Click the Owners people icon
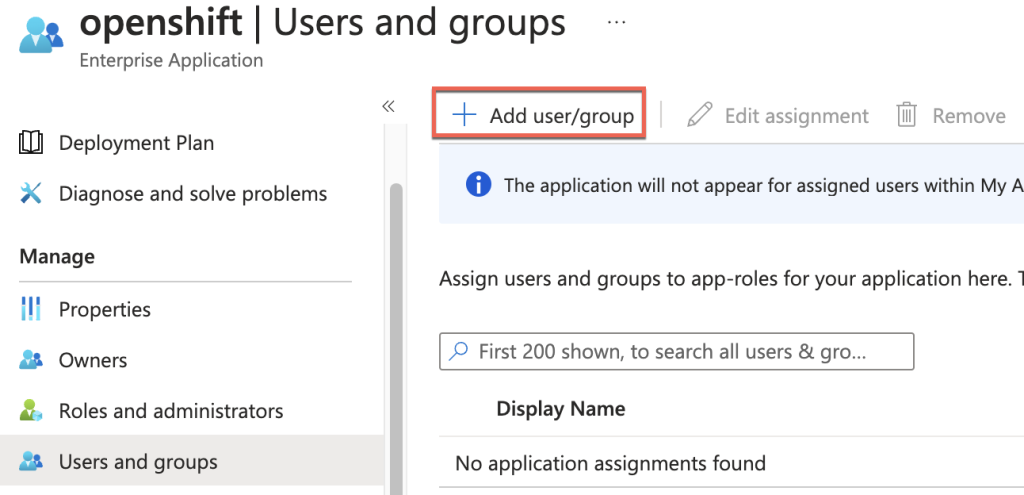 tap(31, 361)
